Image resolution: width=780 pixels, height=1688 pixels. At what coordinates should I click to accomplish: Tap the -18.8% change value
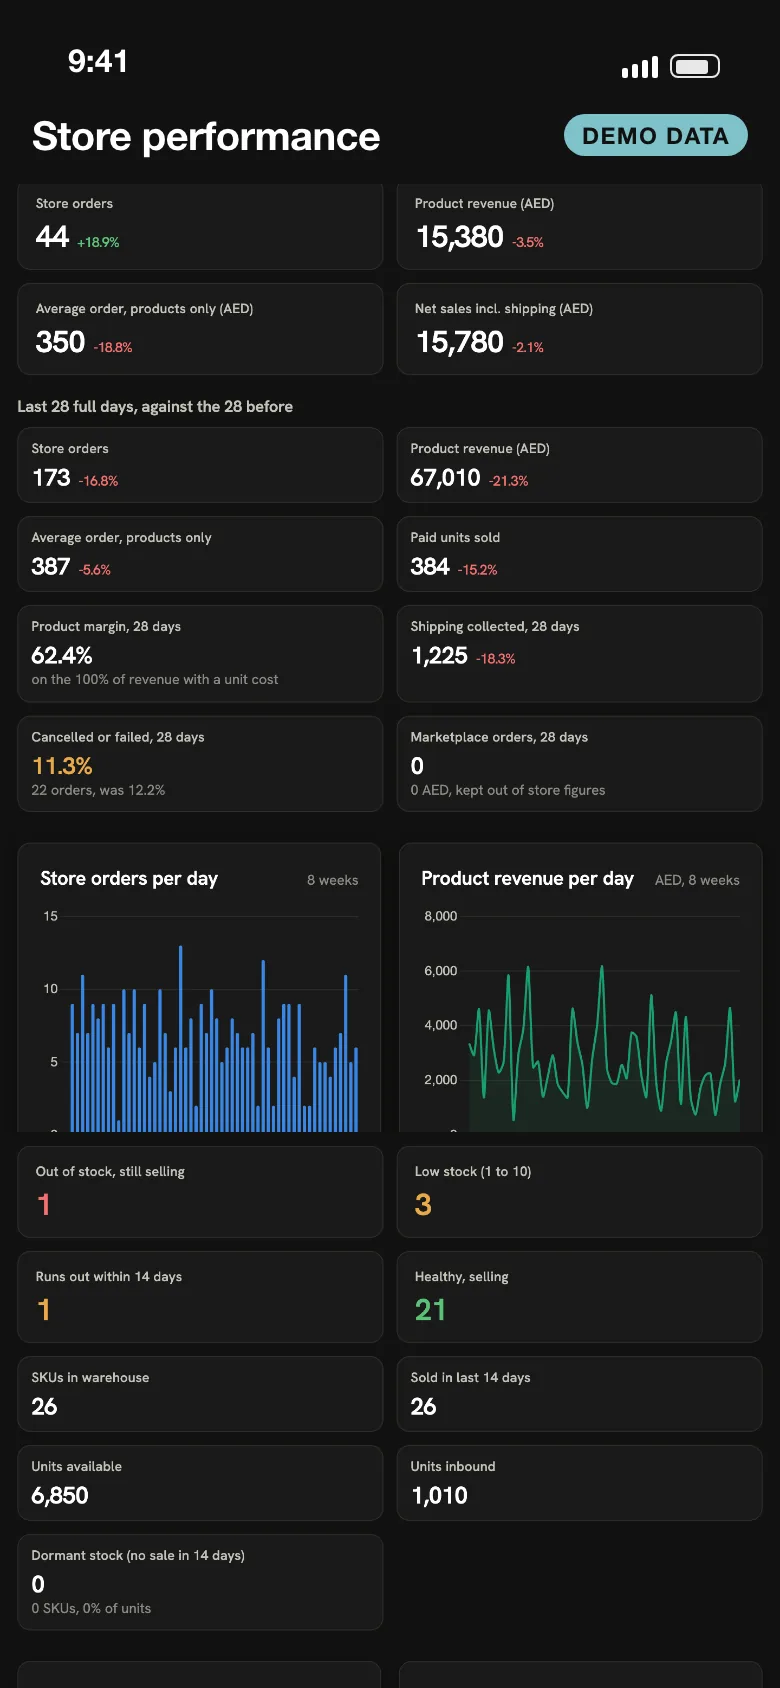click(113, 347)
